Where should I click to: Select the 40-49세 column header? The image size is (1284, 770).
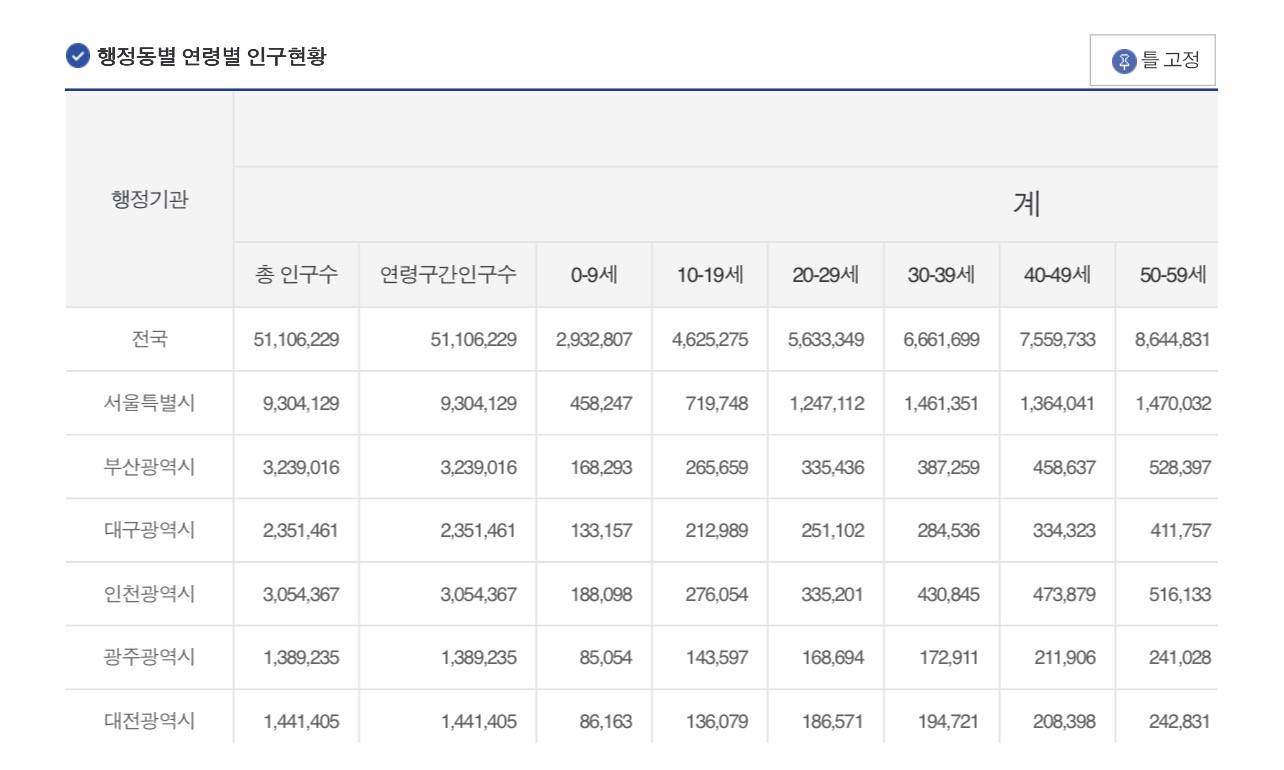[x=1057, y=275]
